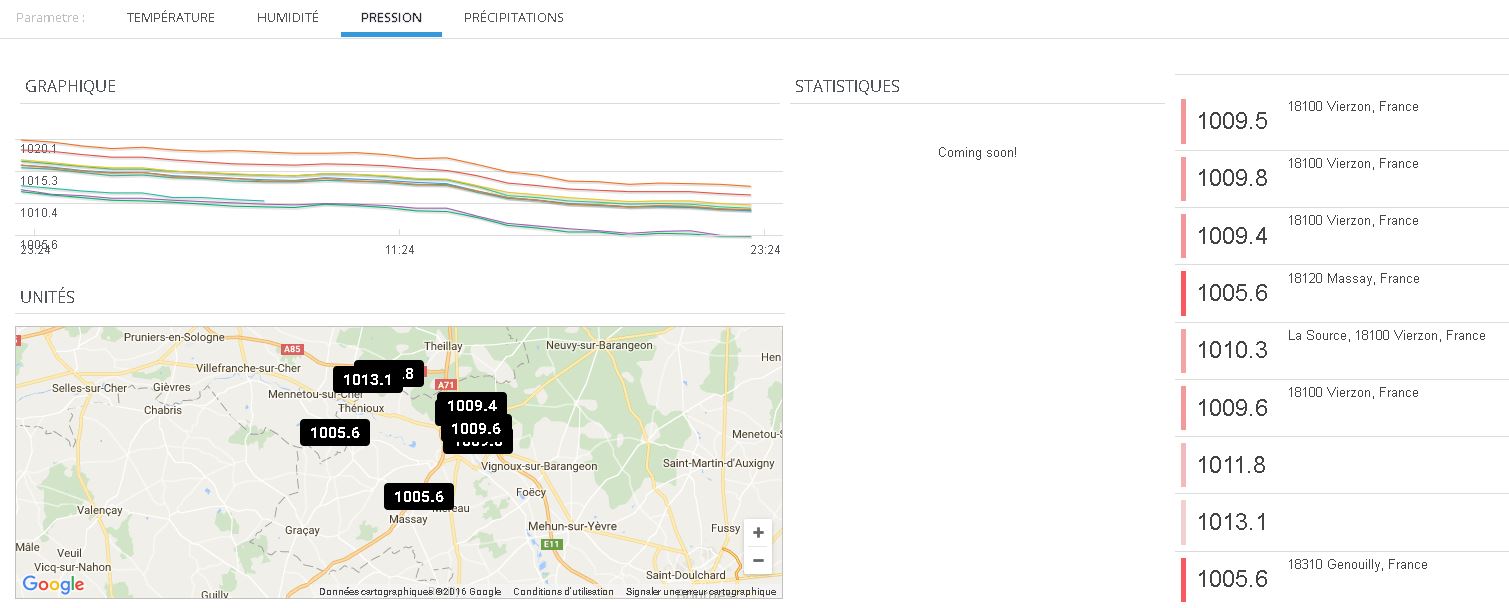Screen dimensions: 1509x608
Task: Click Signaler une erreur cartographique link
Action: (x=701, y=592)
